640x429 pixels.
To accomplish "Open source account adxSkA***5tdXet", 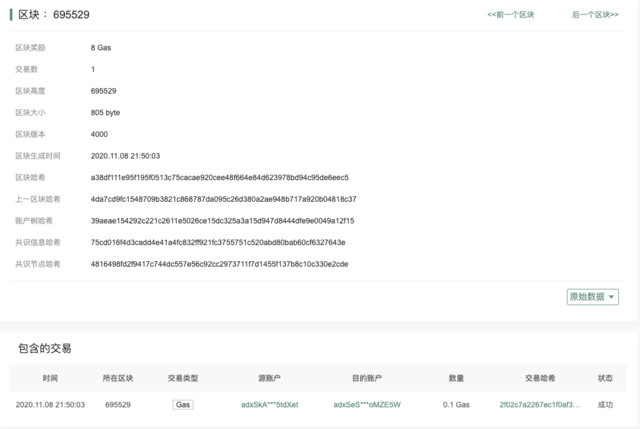I will [x=270, y=405].
